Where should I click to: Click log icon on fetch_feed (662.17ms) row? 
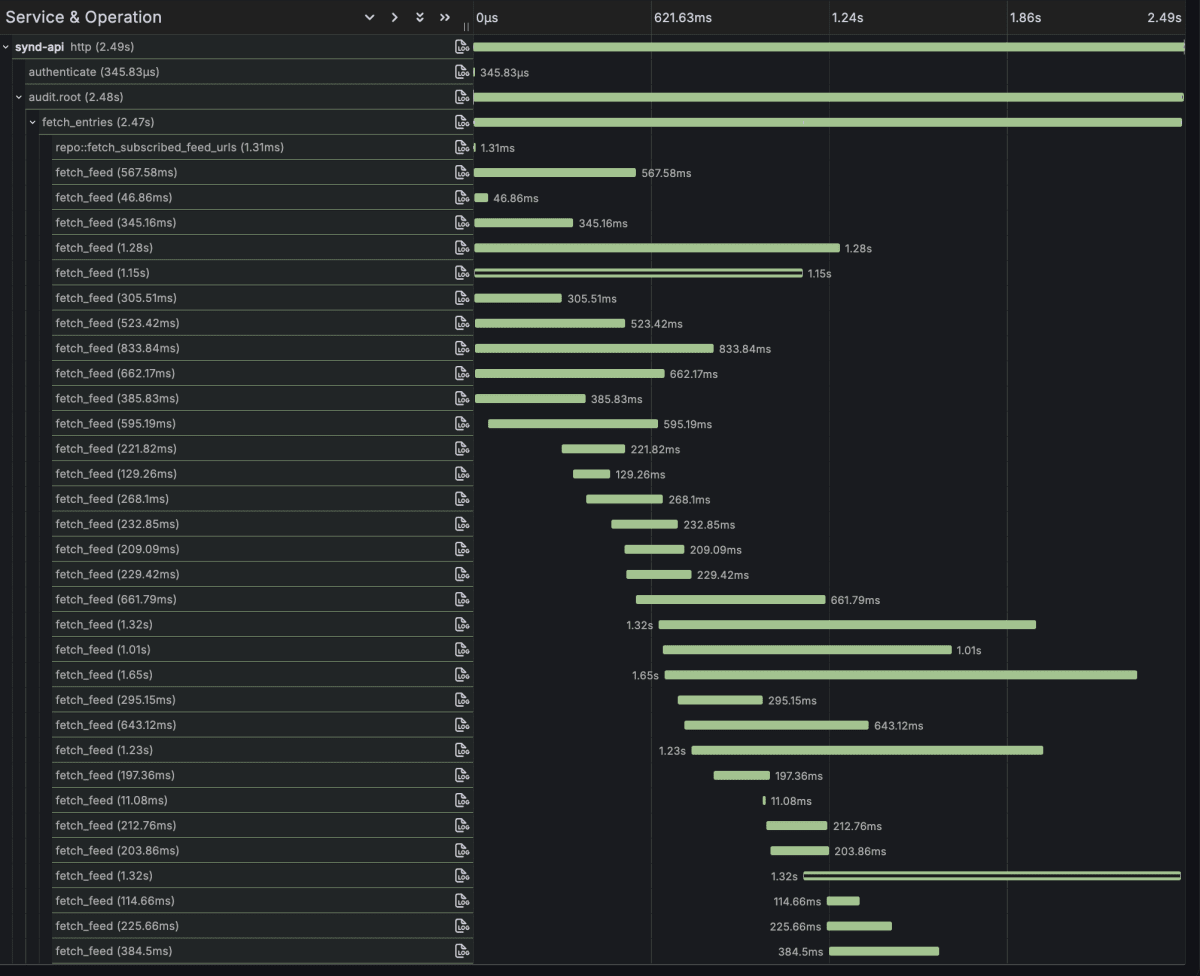coord(462,373)
